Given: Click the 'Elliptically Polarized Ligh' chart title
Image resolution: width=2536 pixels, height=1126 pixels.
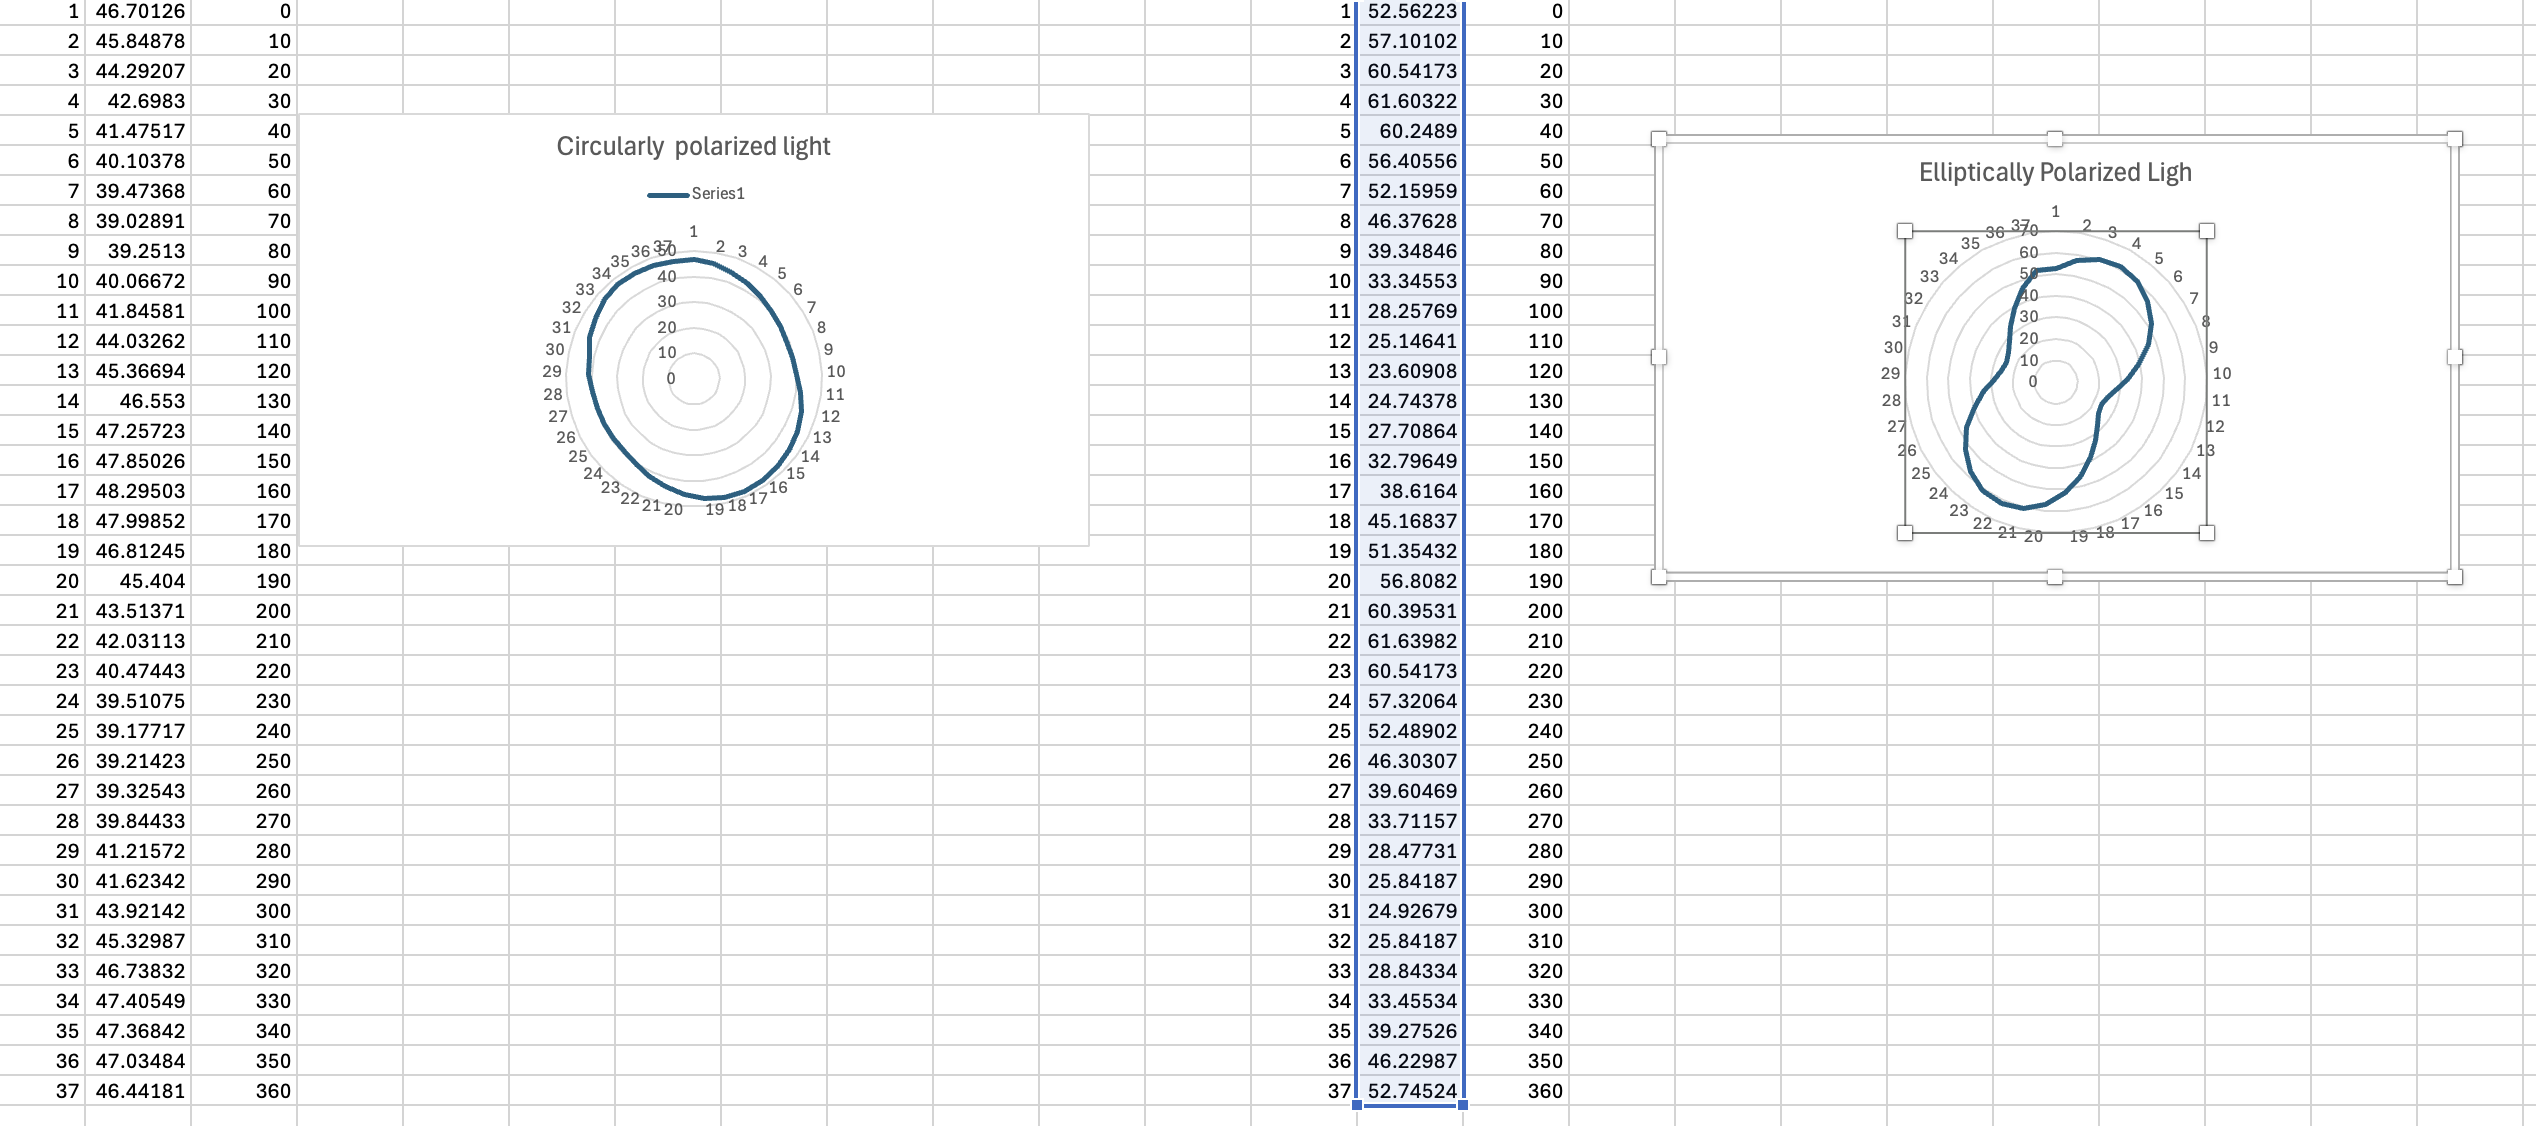Looking at the screenshot, I should (x=2054, y=173).
